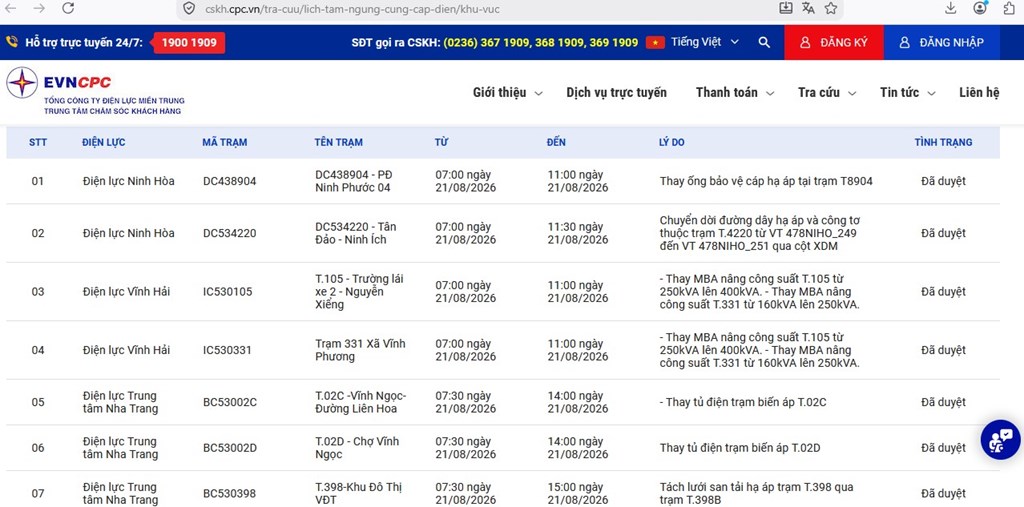Click the browser back arrow

pos(10,8)
